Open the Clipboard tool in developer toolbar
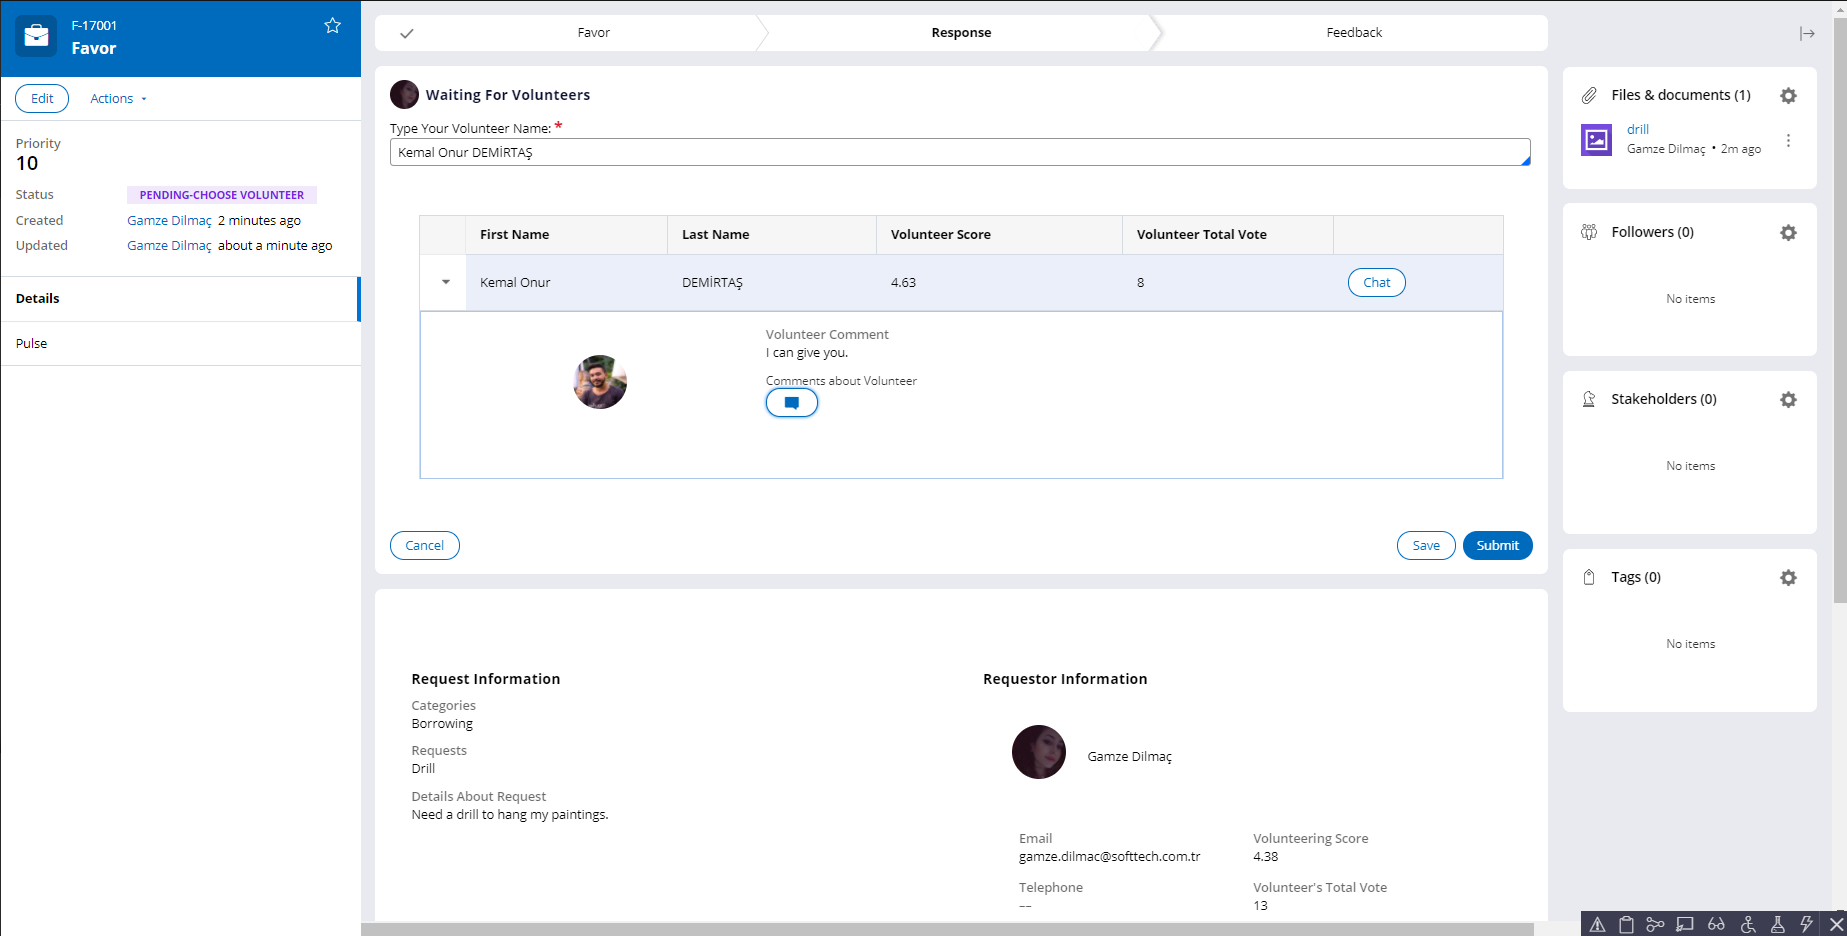Viewport: 1847px width, 936px height. pyautogui.click(x=1627, y=924)
